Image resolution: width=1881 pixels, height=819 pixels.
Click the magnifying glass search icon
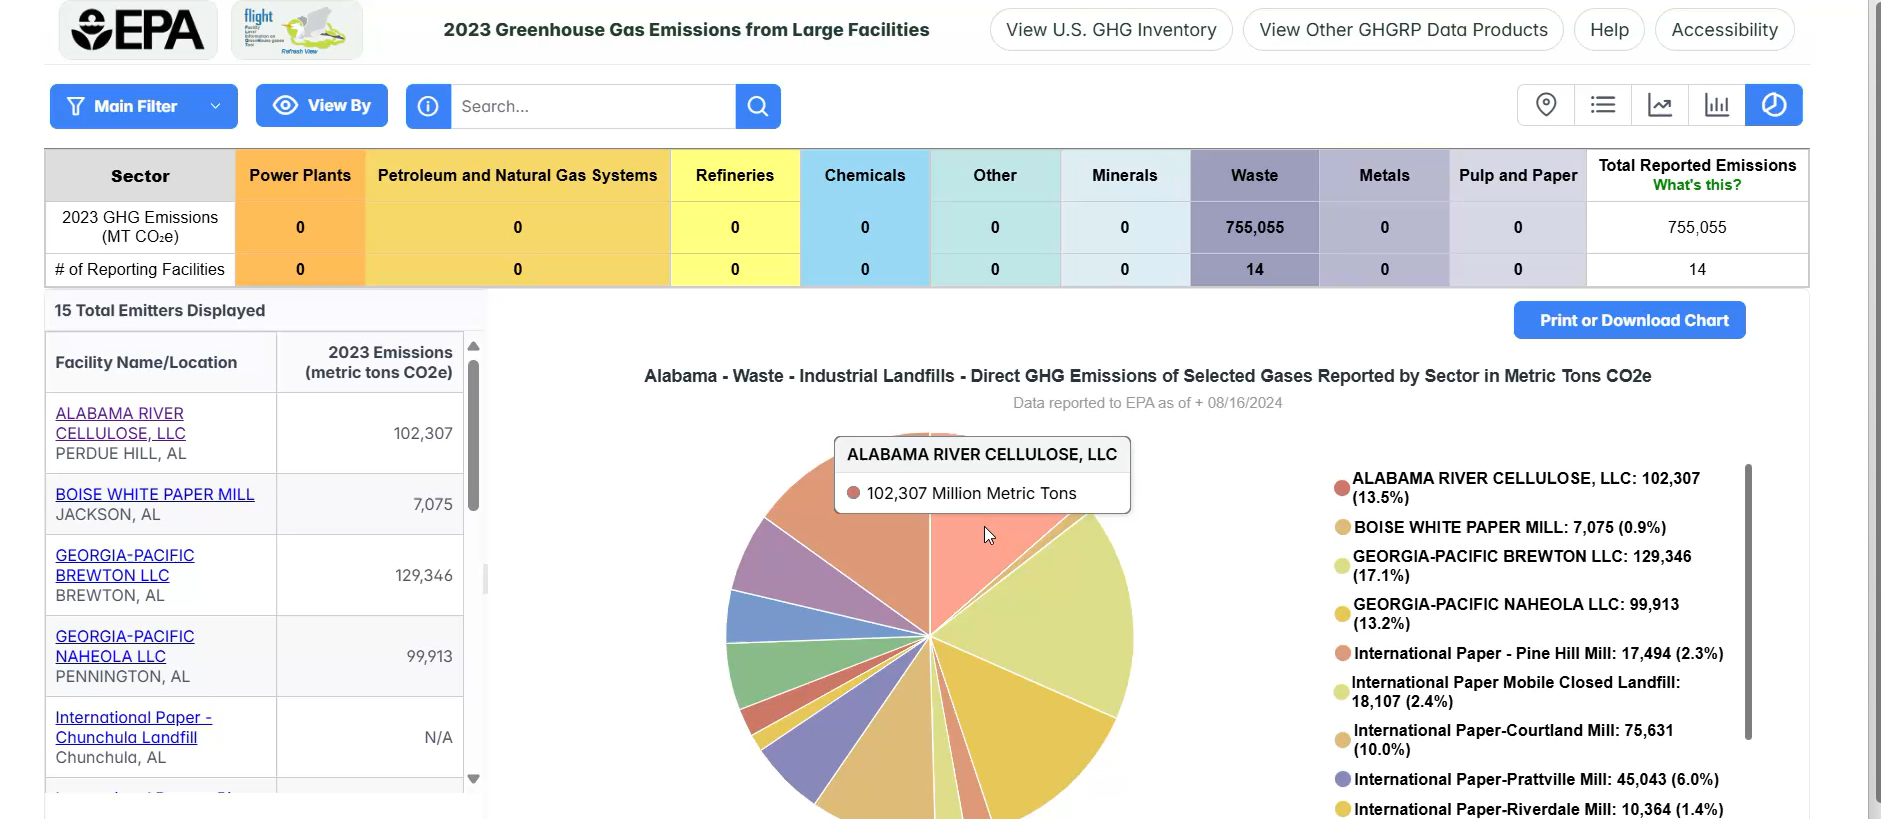tap(758, 106)
